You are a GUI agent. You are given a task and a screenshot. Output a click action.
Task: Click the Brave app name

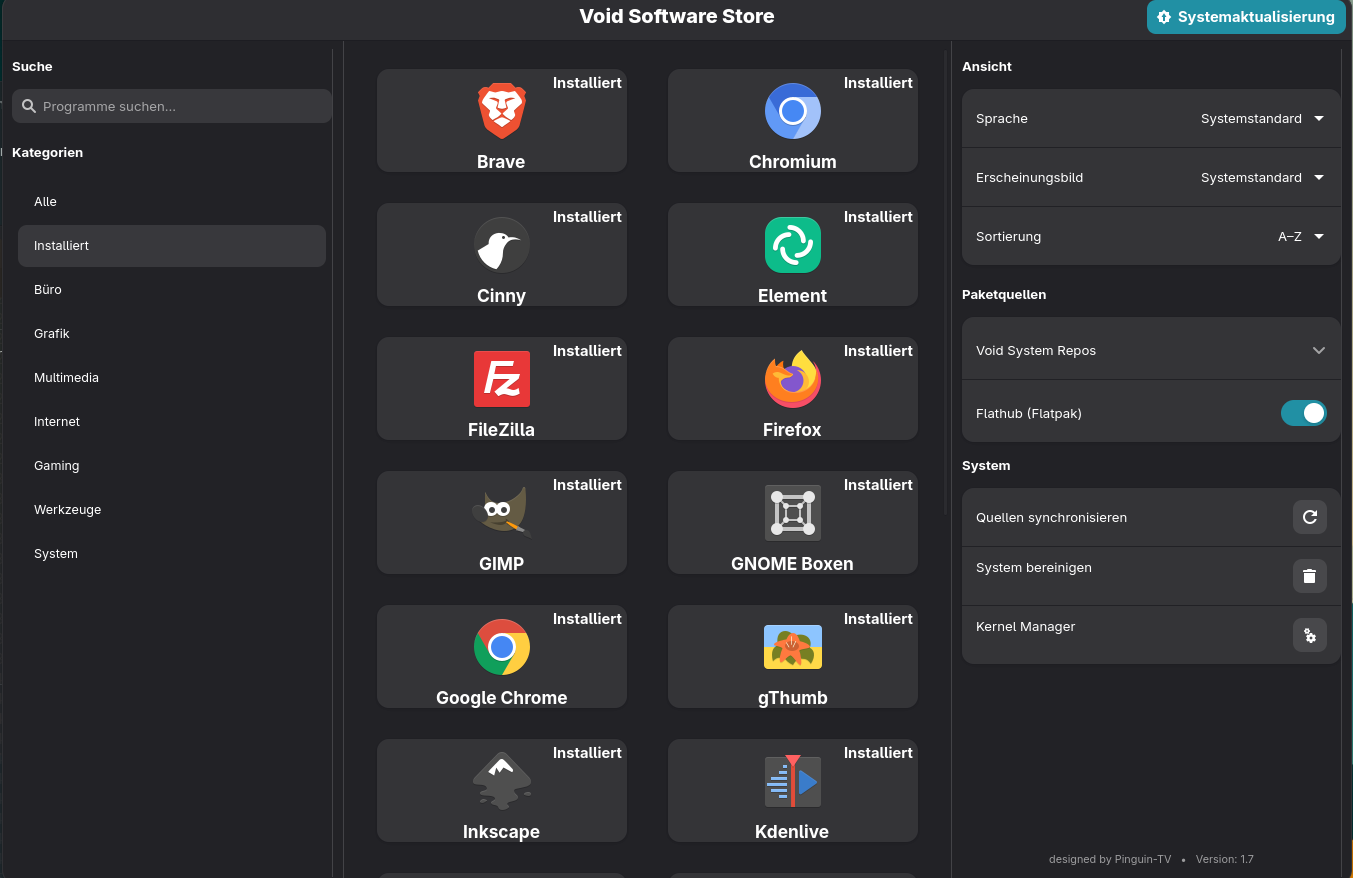tap(501, 162)
